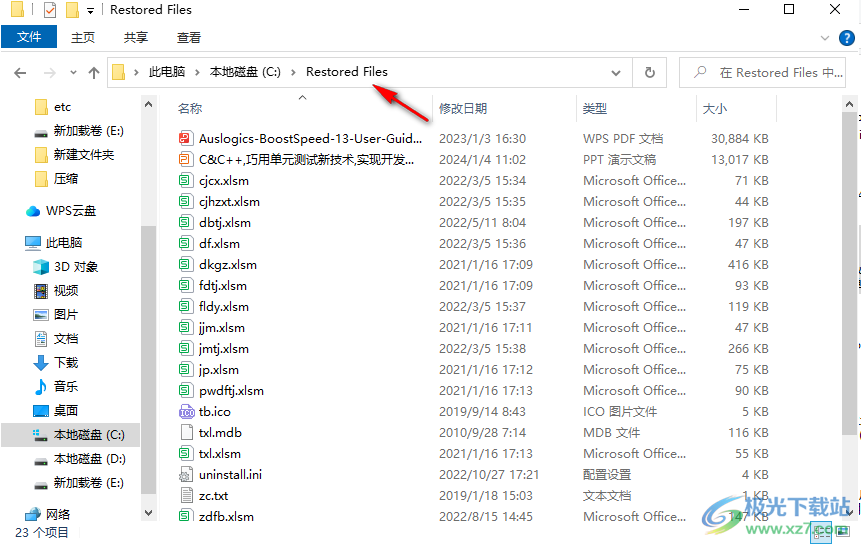Sort files by 修改日期 column header
Screen dimensions: 861x545
coord(463,108)
